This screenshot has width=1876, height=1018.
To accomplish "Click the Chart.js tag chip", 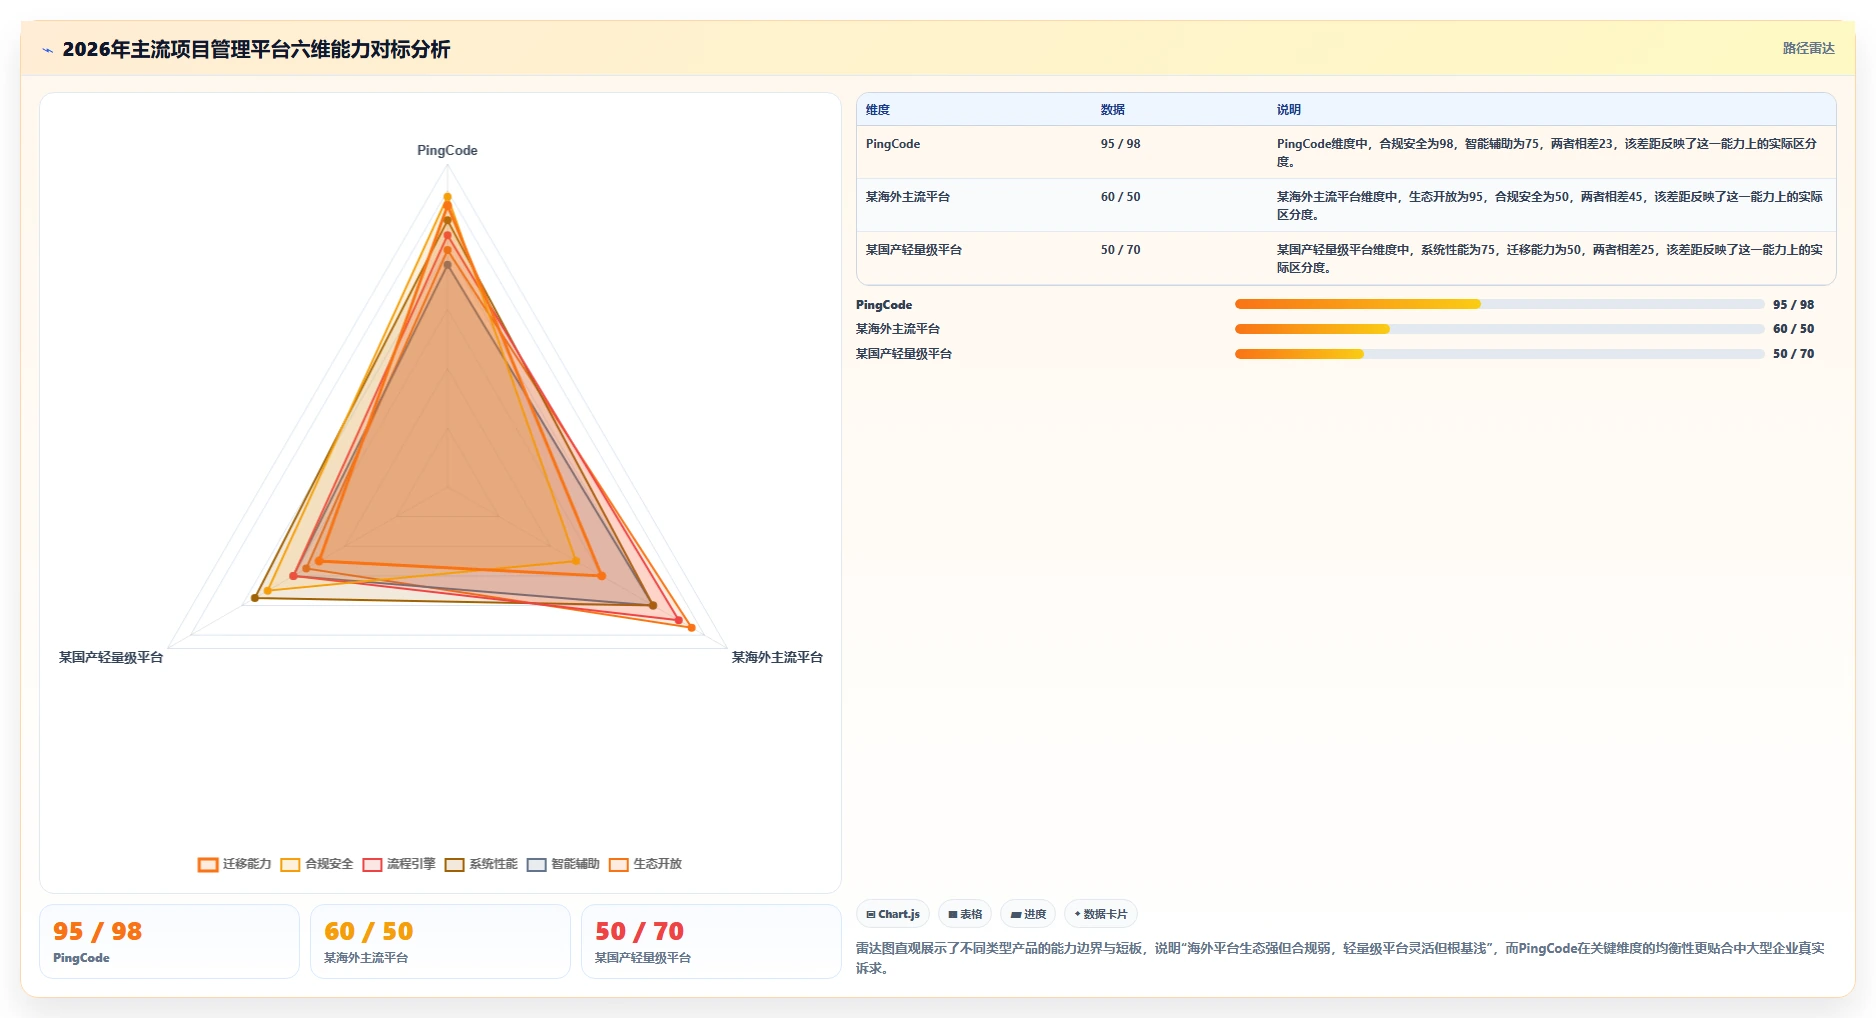I will (x=893, y=914).
